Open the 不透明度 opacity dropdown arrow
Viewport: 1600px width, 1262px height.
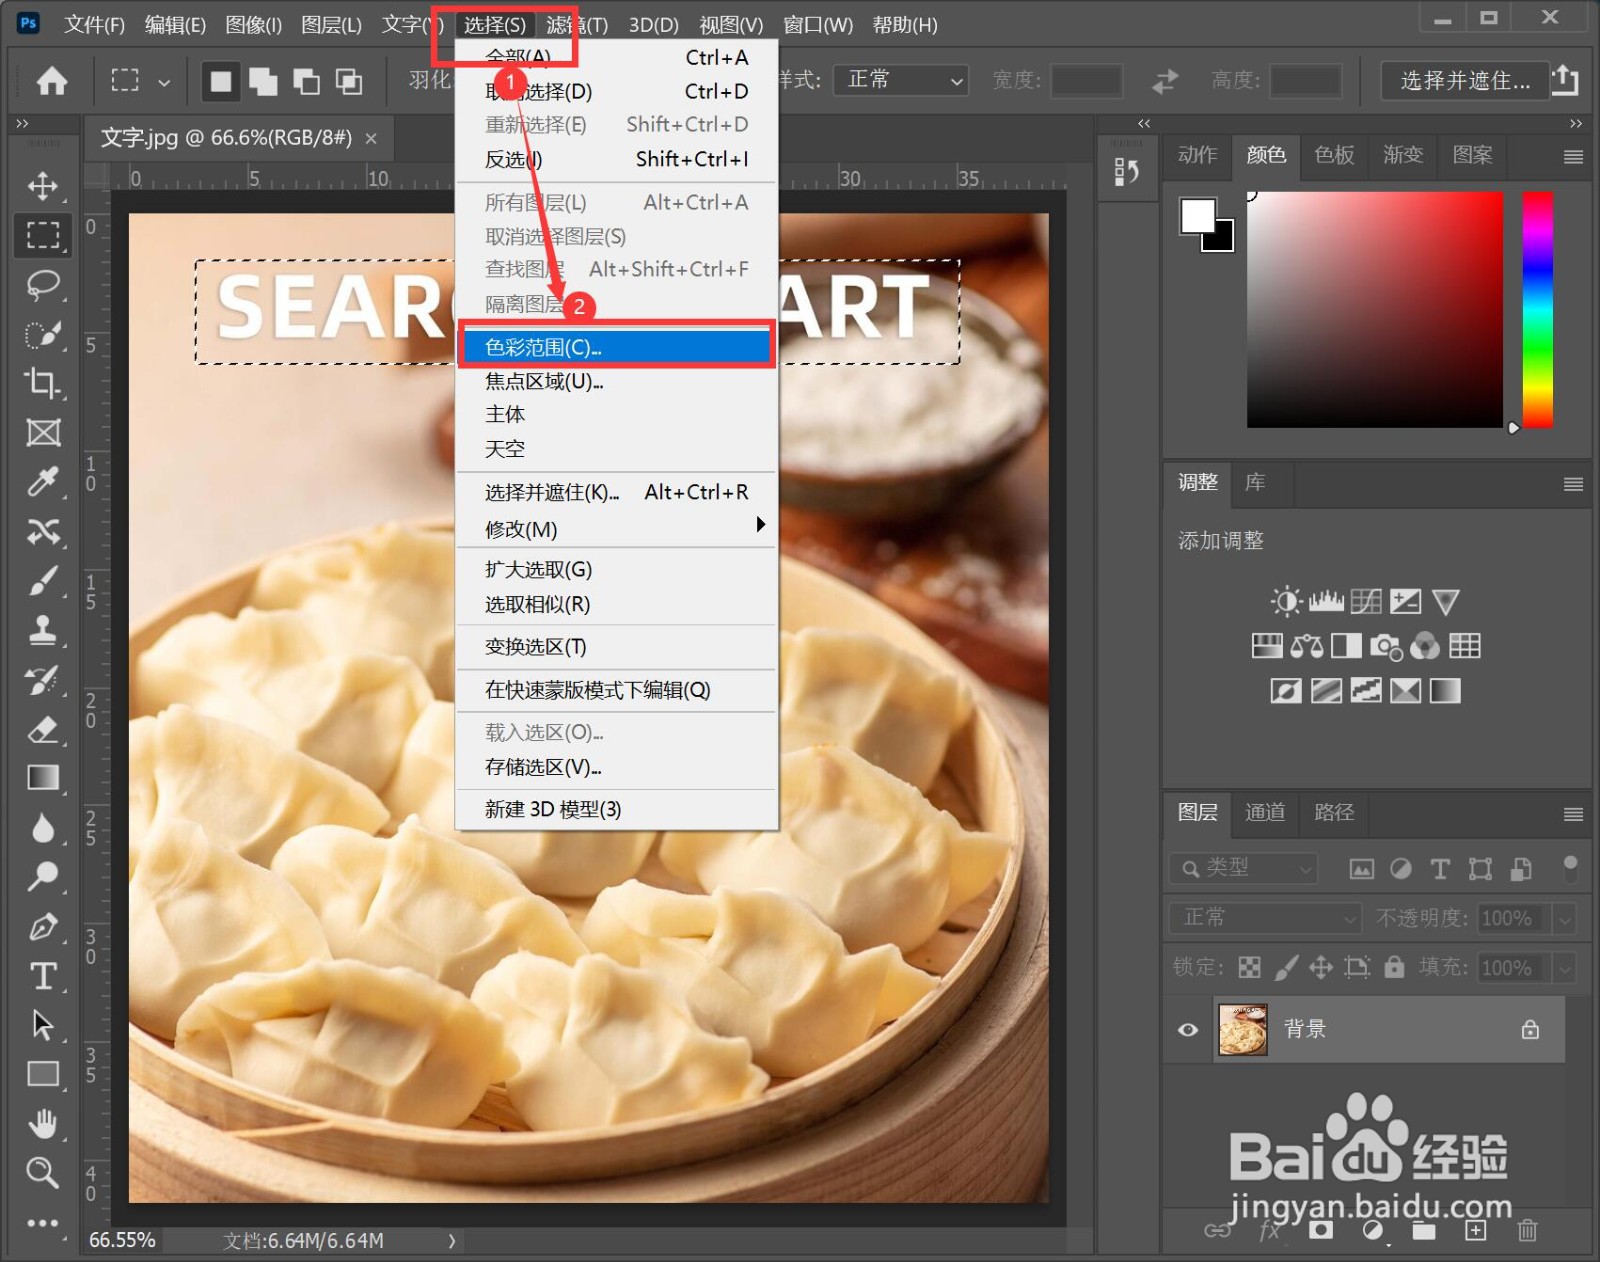point(1565,918)
